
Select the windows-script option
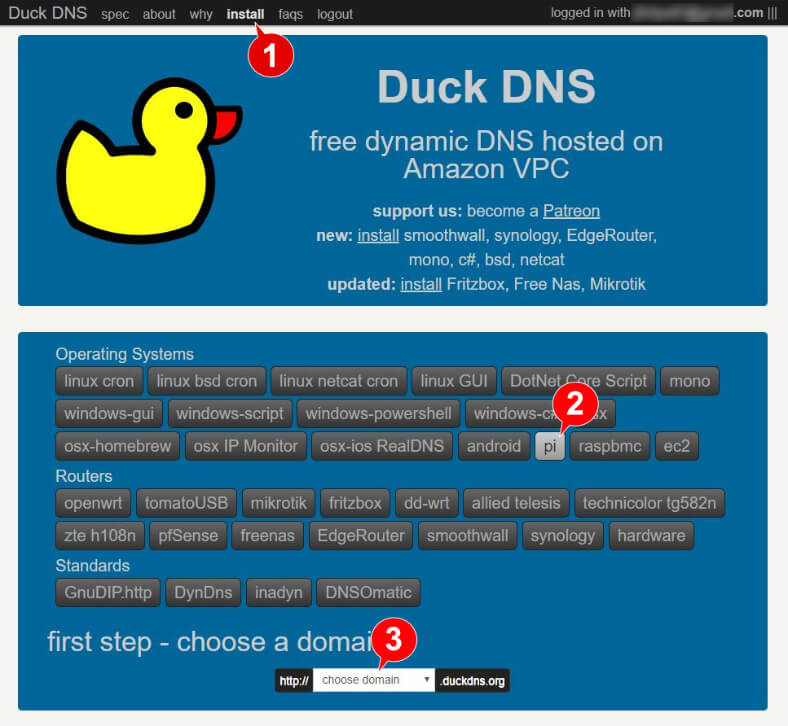click(x=230, y=413)
